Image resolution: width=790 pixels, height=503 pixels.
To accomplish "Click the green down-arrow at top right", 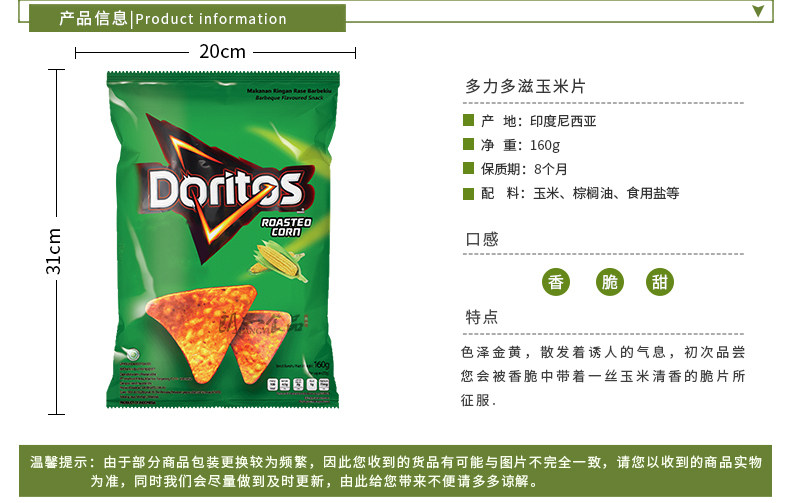I will 758,11.
